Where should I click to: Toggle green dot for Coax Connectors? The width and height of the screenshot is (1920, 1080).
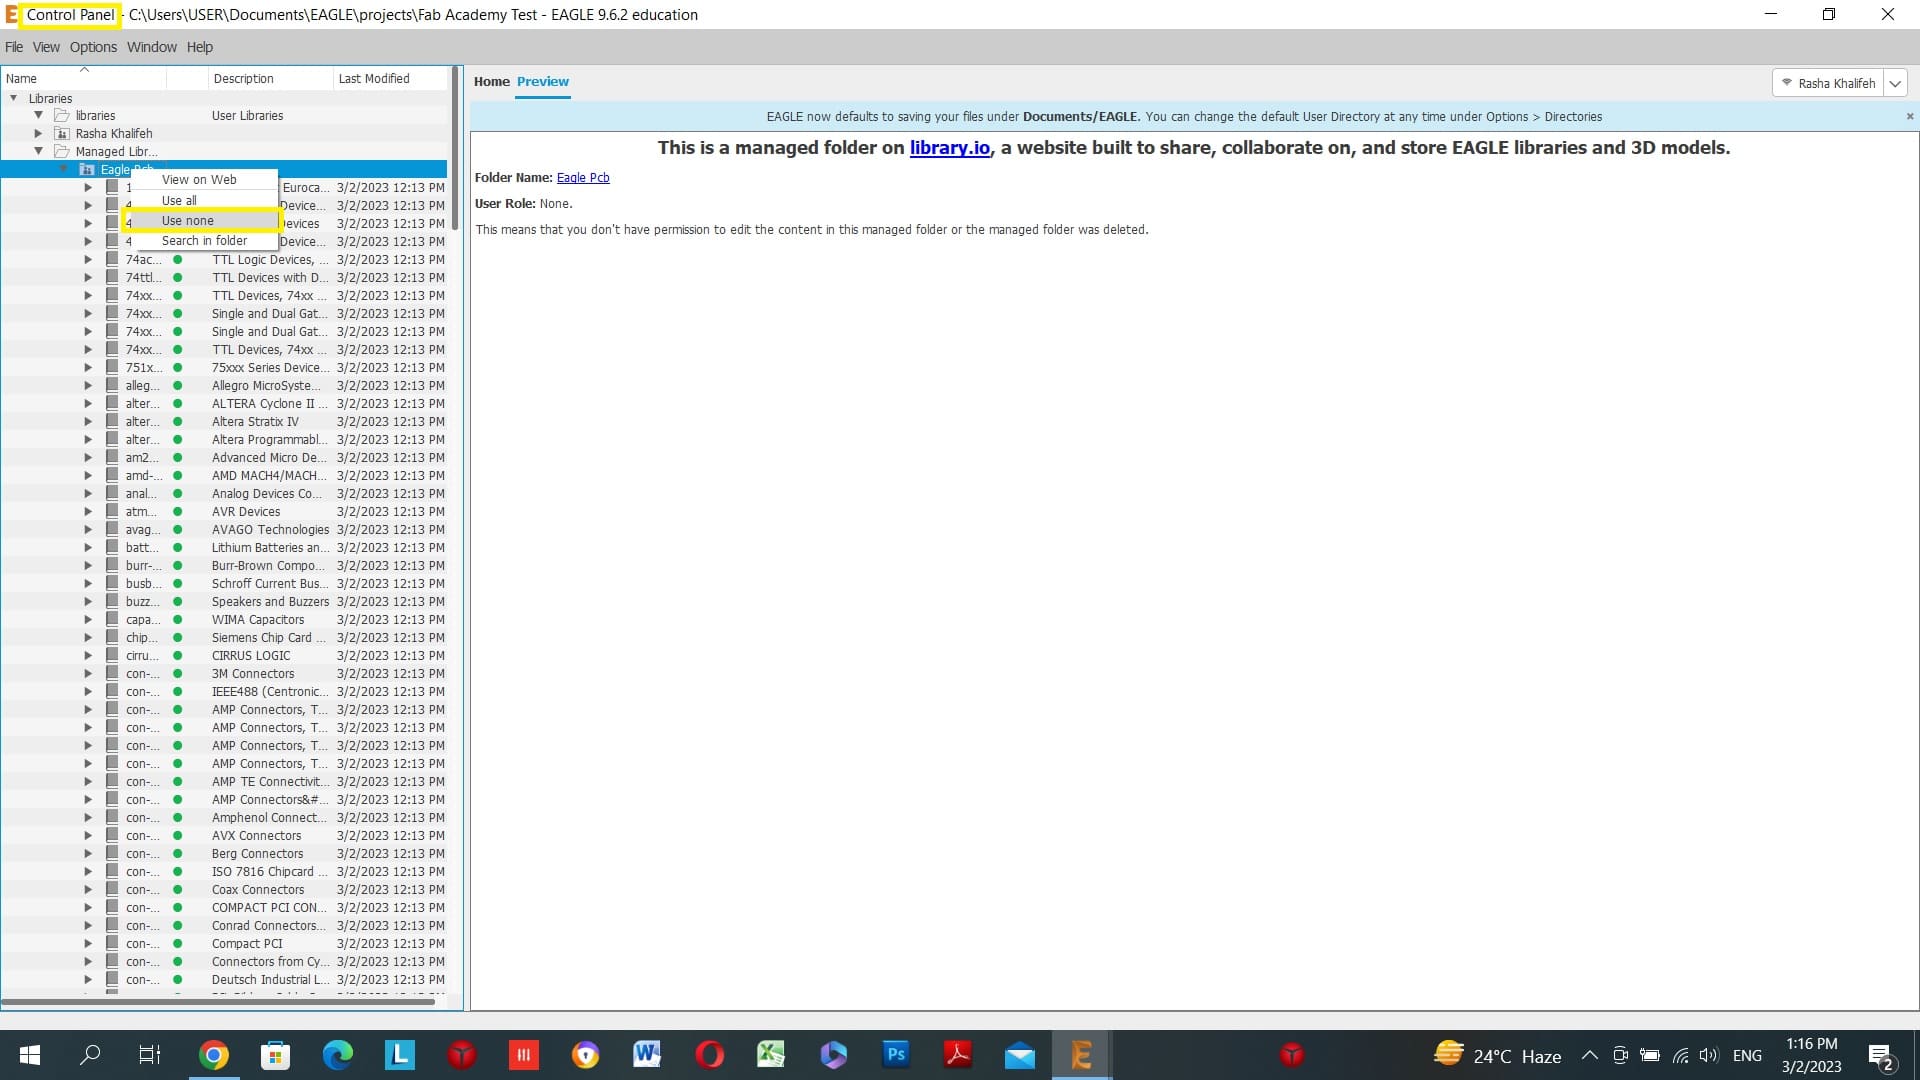pyautogui.click(x=178, y=890)
